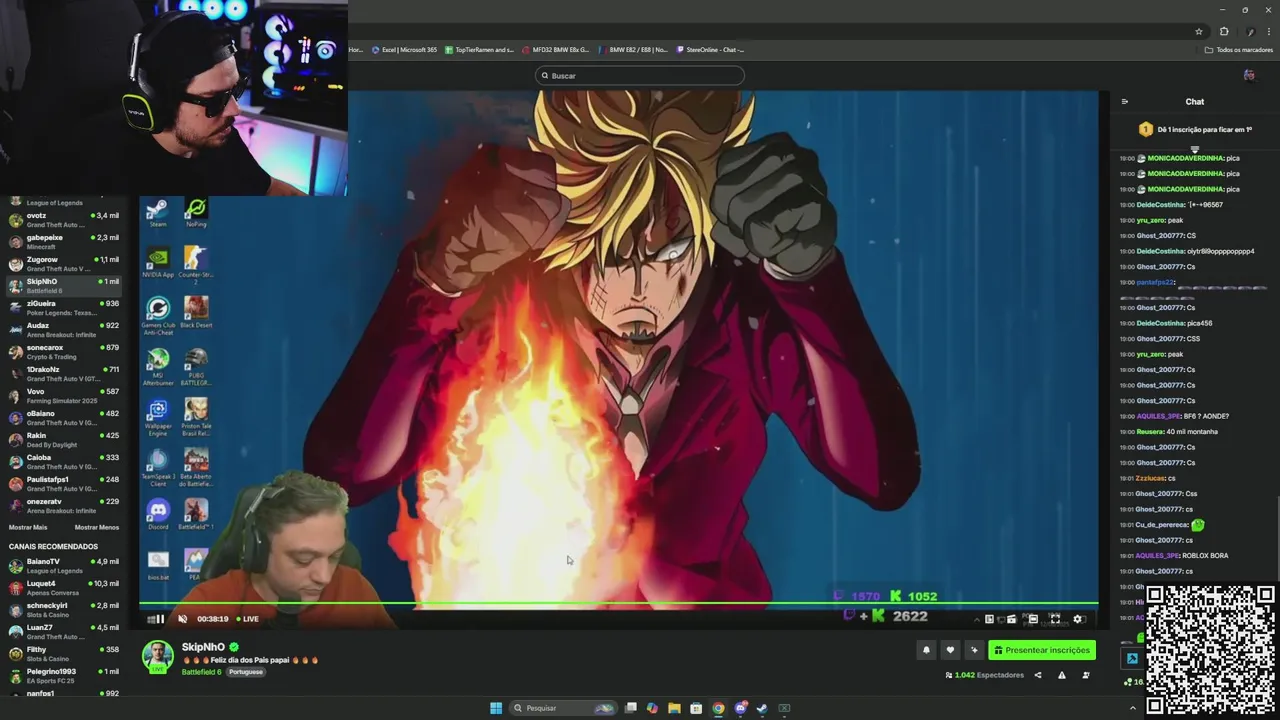This screenshot has height=720, width=1280.
Task: Open browser extensions puzzle icon
Action: point(1224,31)
